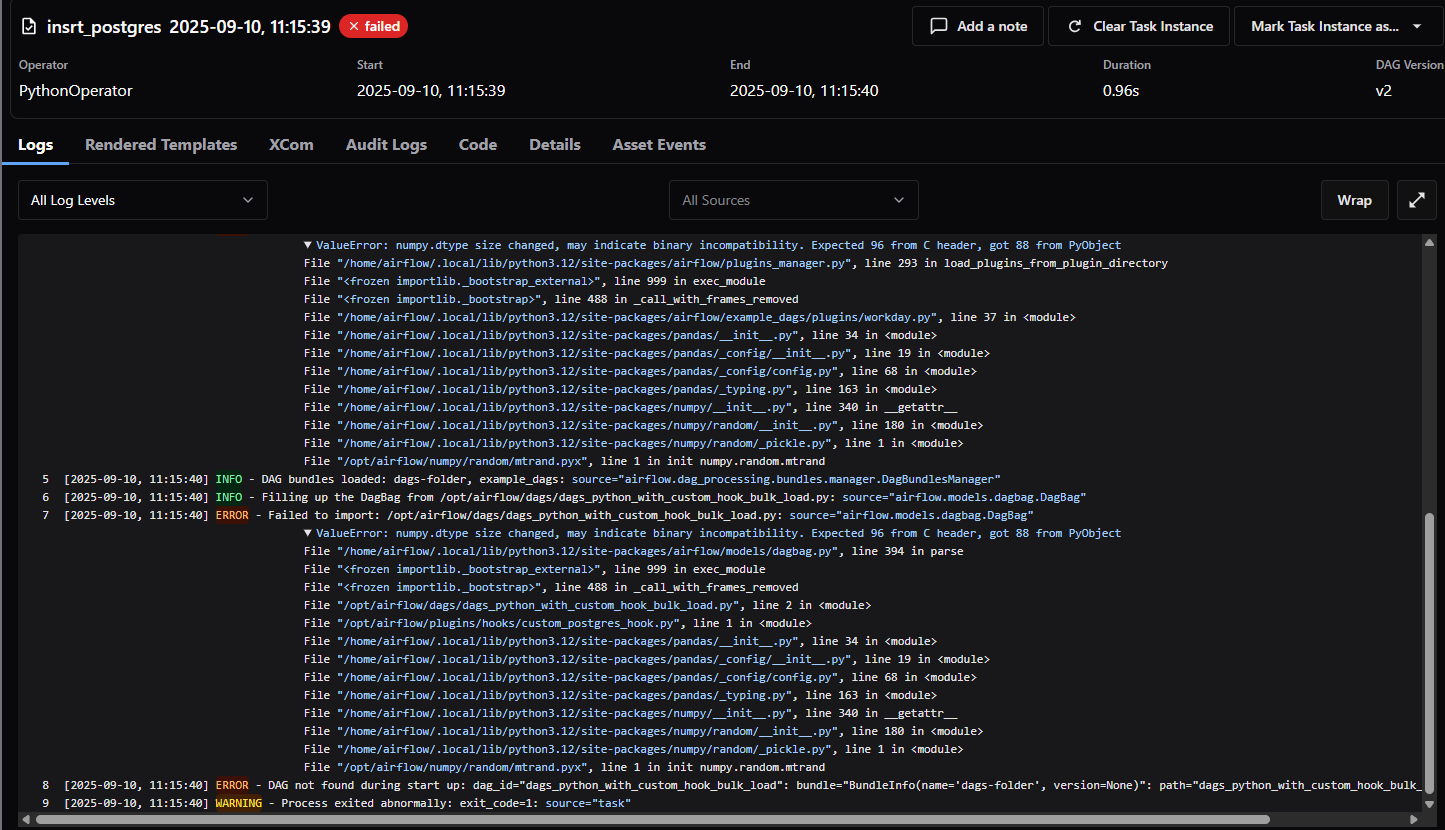
Task: Click the Add a note button
Action: coord(978,26)
